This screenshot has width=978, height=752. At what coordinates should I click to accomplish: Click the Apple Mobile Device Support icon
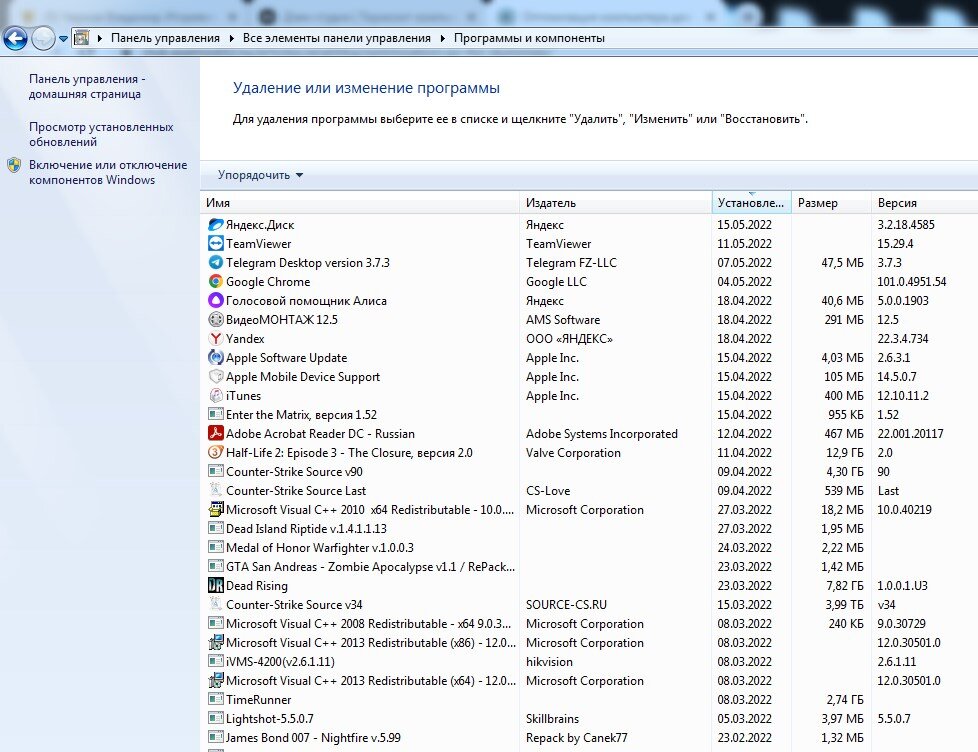coord(216,377)
